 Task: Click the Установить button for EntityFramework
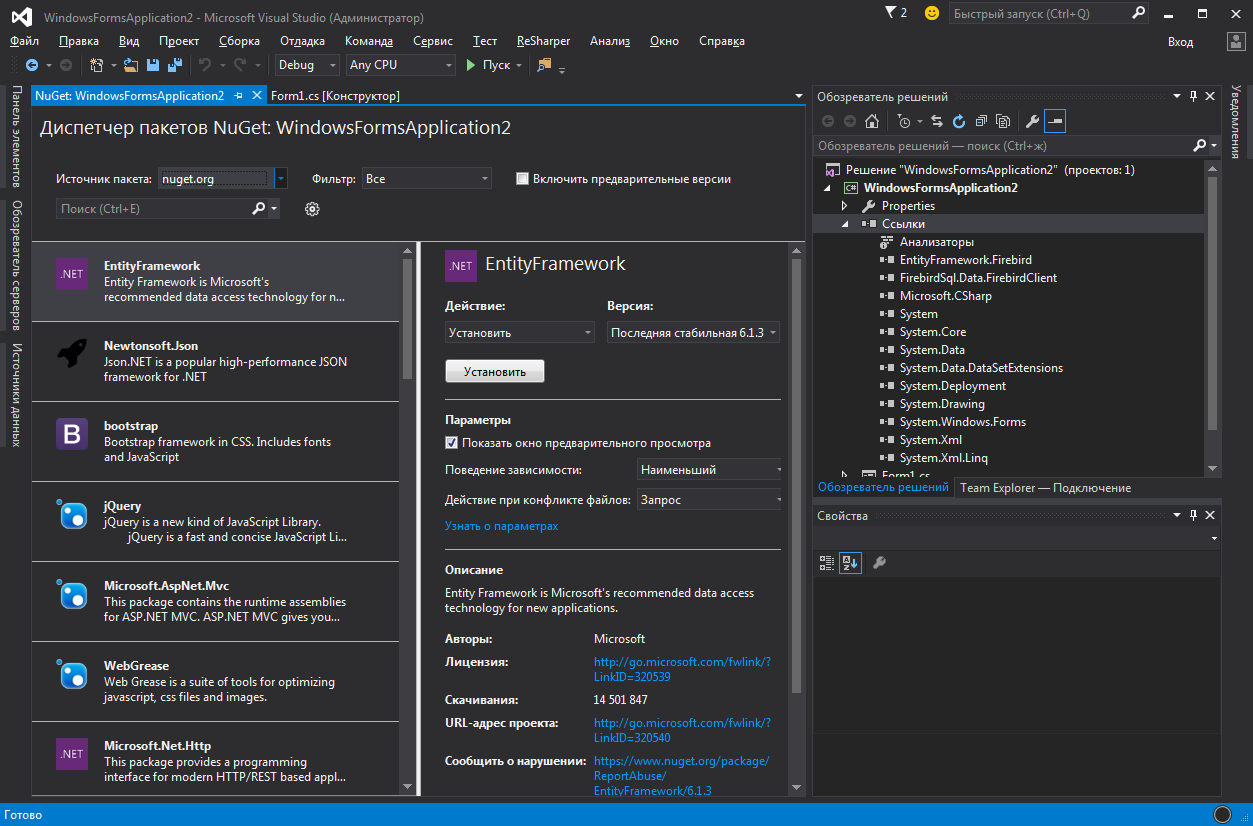click(x=494, y=370)
